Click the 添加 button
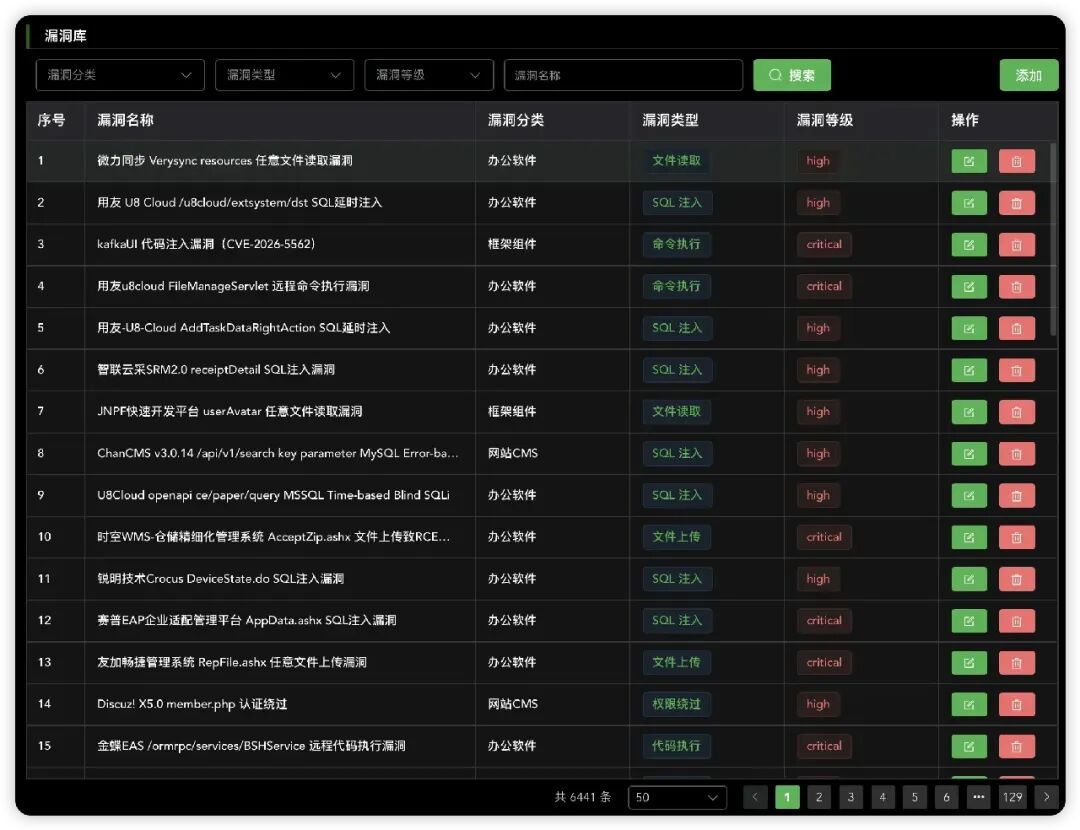Image resolution: width=1080 pixels, height=830 pixels. click(x=1028, y=75)
